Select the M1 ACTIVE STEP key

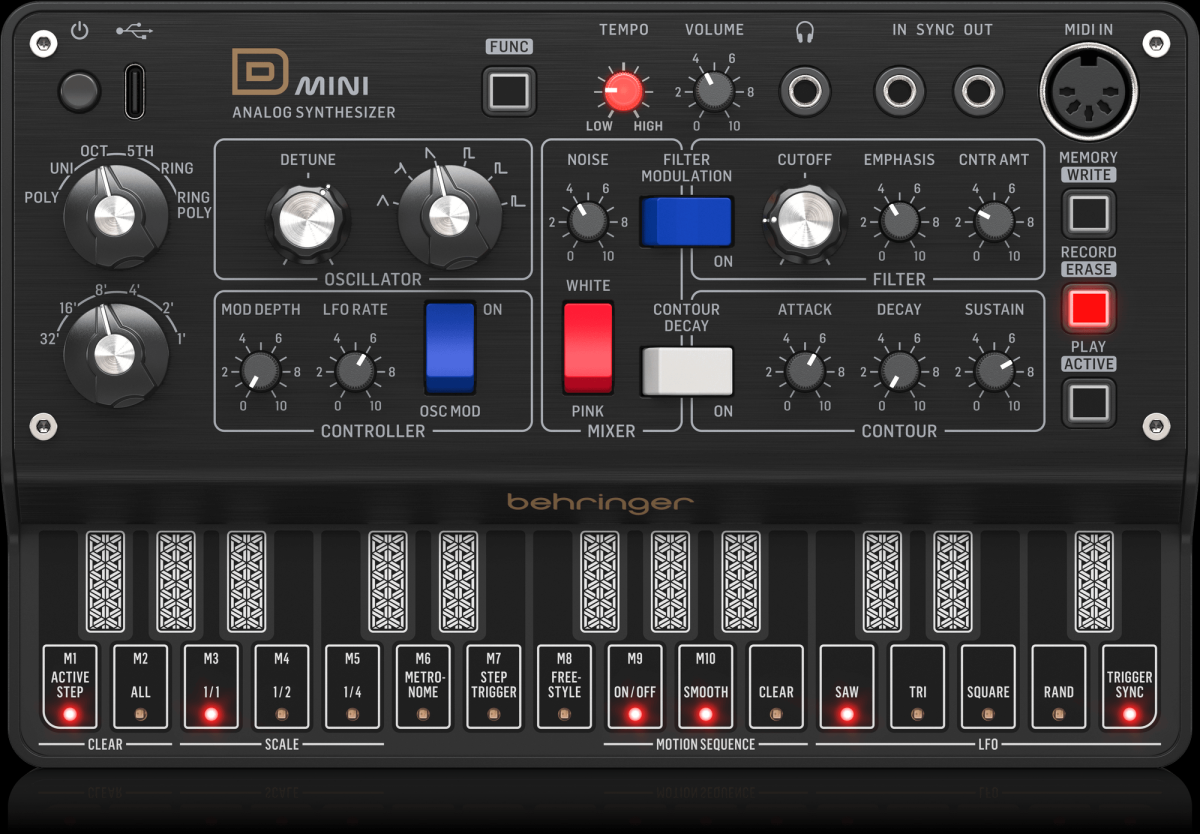[69, 686]
